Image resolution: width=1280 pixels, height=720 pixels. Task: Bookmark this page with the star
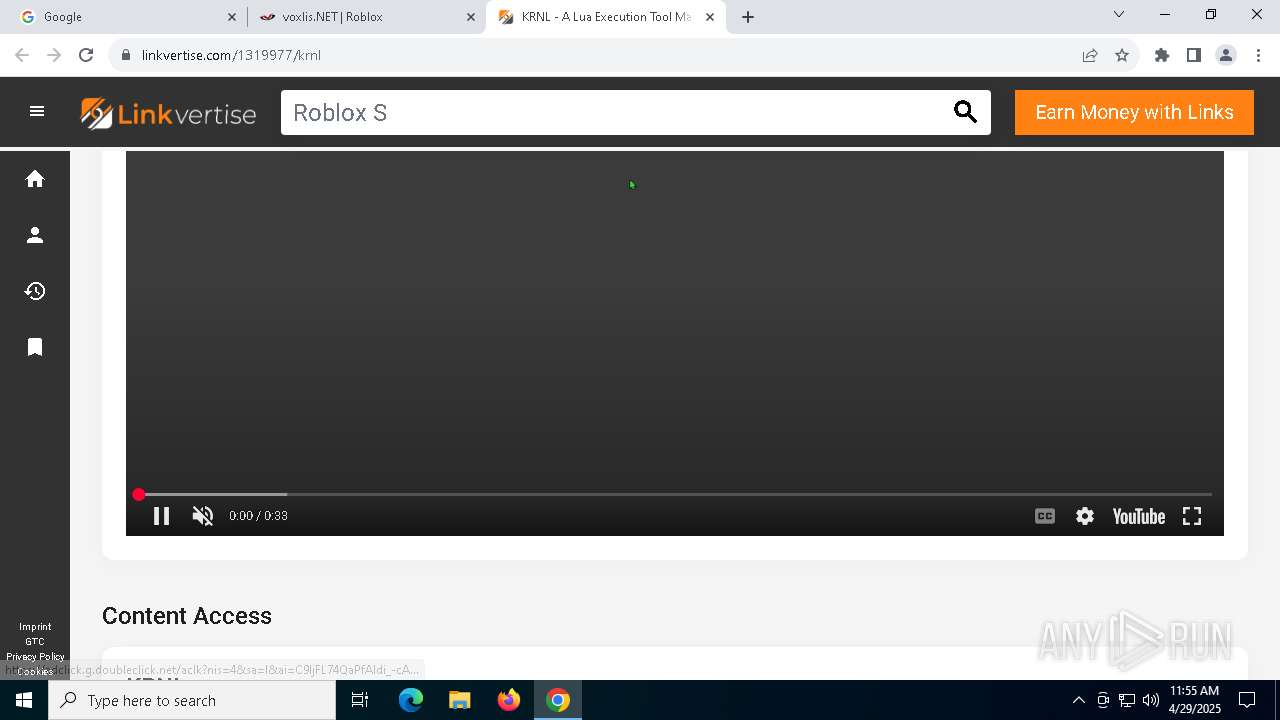pos(1122,55)
